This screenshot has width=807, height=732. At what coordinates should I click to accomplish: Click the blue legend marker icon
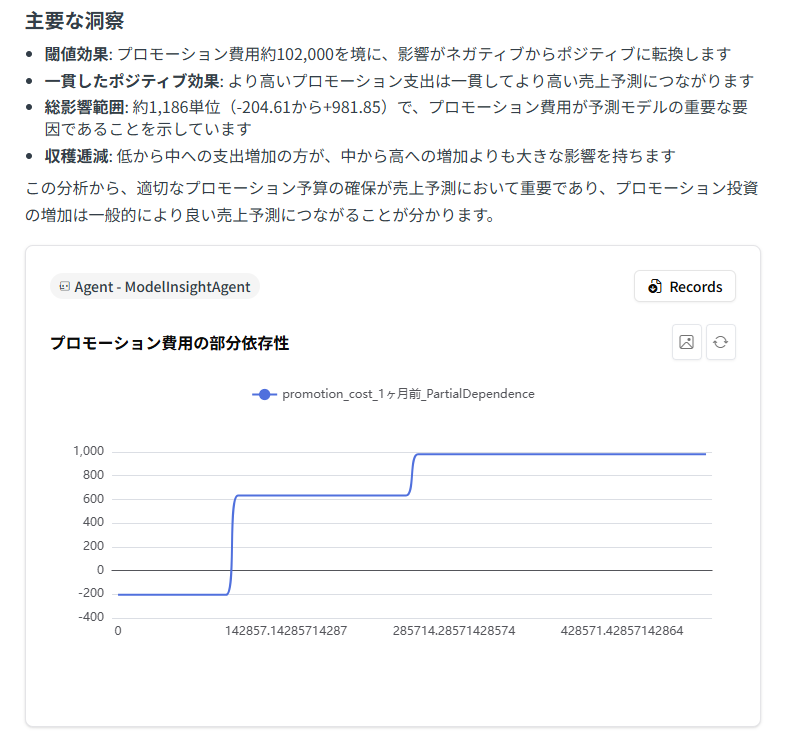[265, 394]
